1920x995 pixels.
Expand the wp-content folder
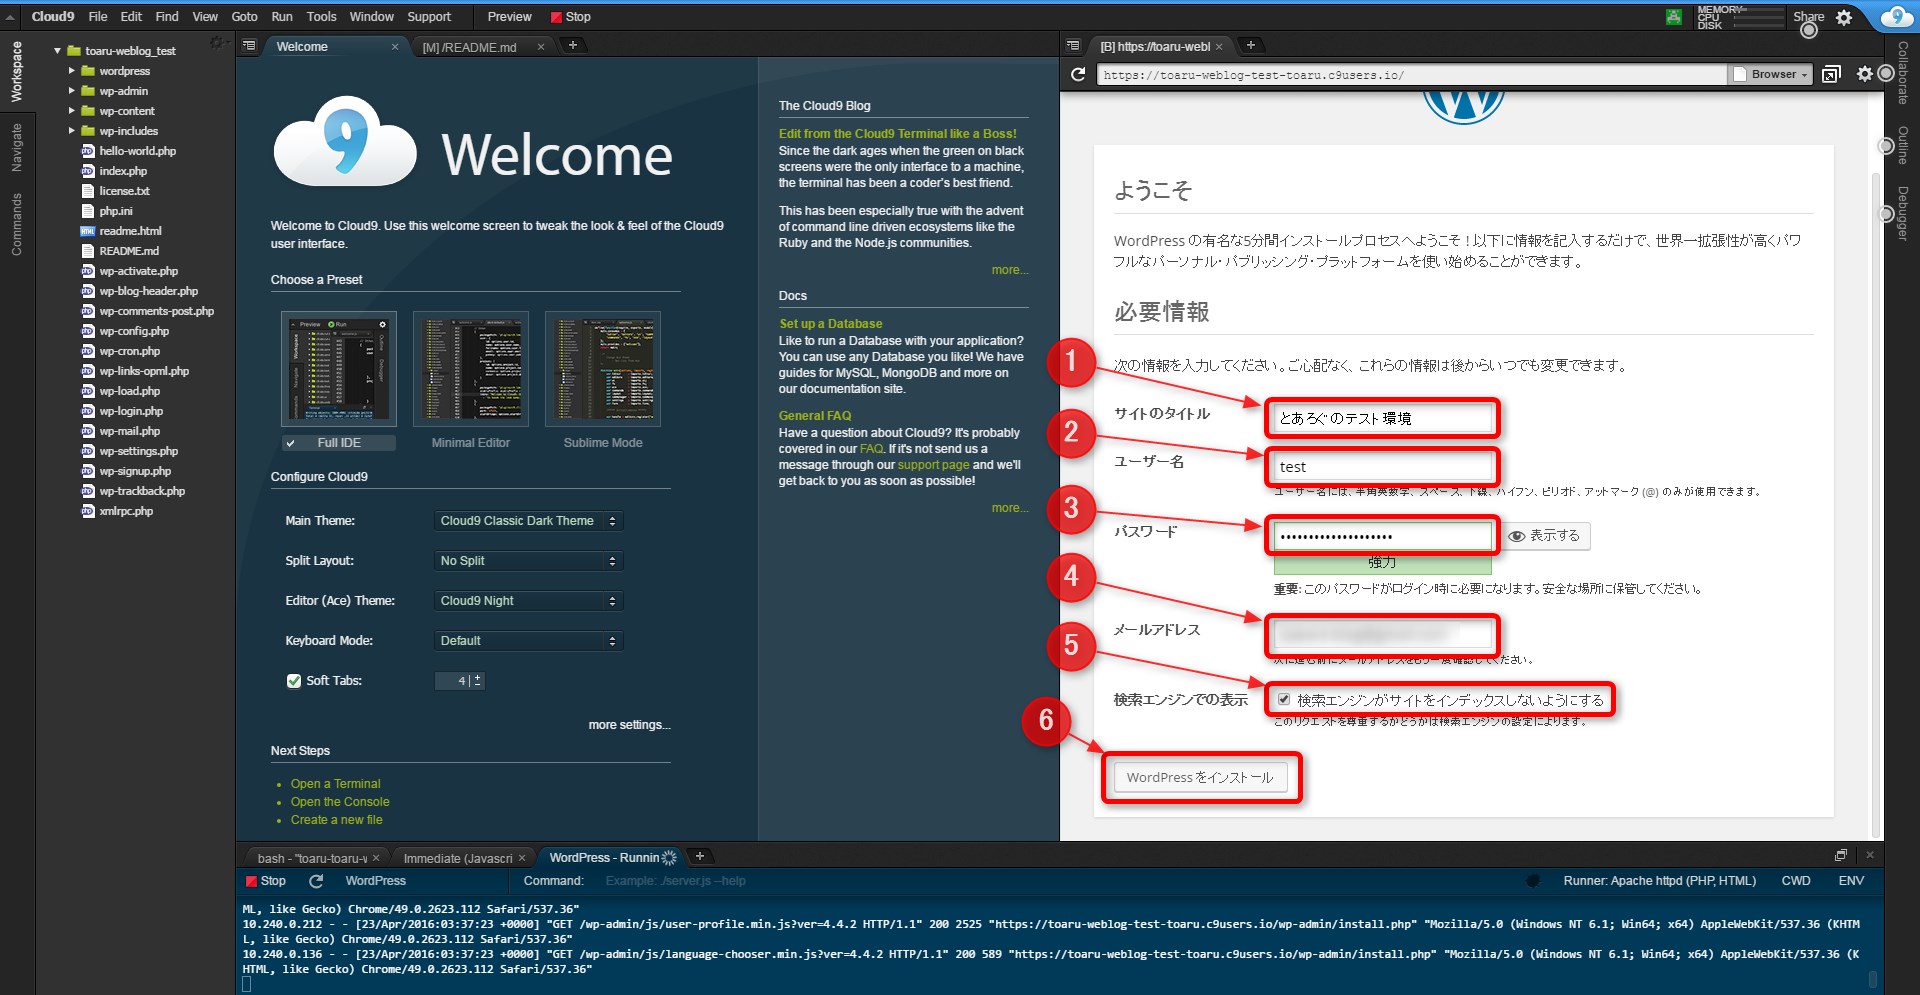pyautogui.click(x=71, y=111)
